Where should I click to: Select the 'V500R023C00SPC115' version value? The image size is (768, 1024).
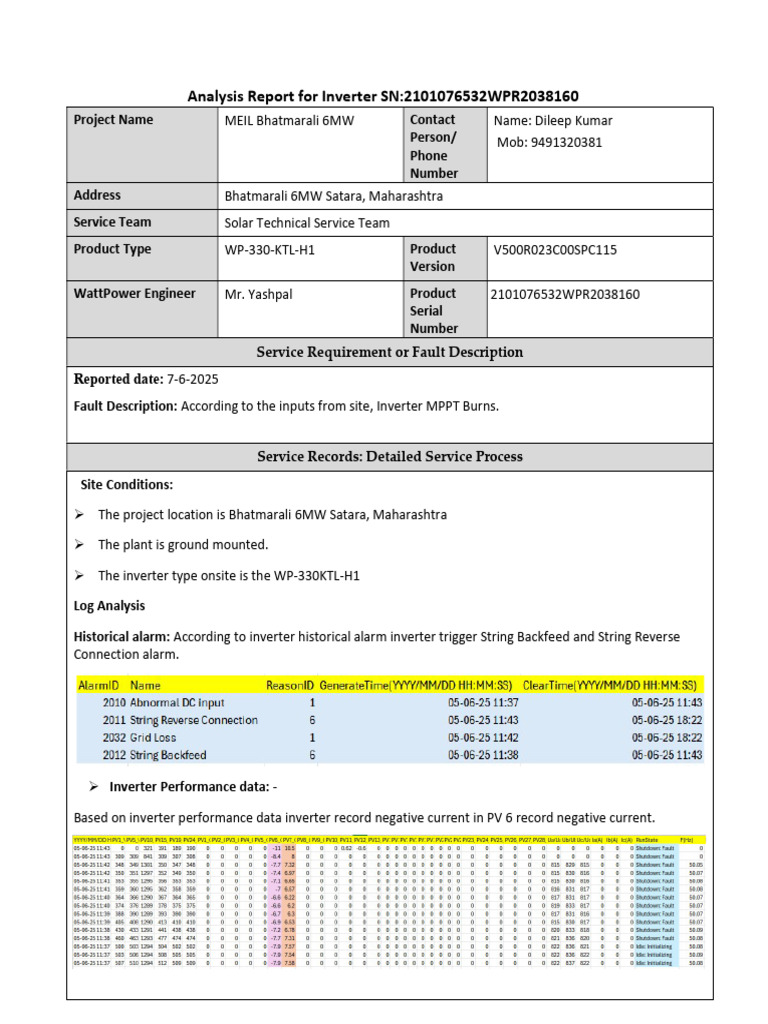tap(555, 249)
